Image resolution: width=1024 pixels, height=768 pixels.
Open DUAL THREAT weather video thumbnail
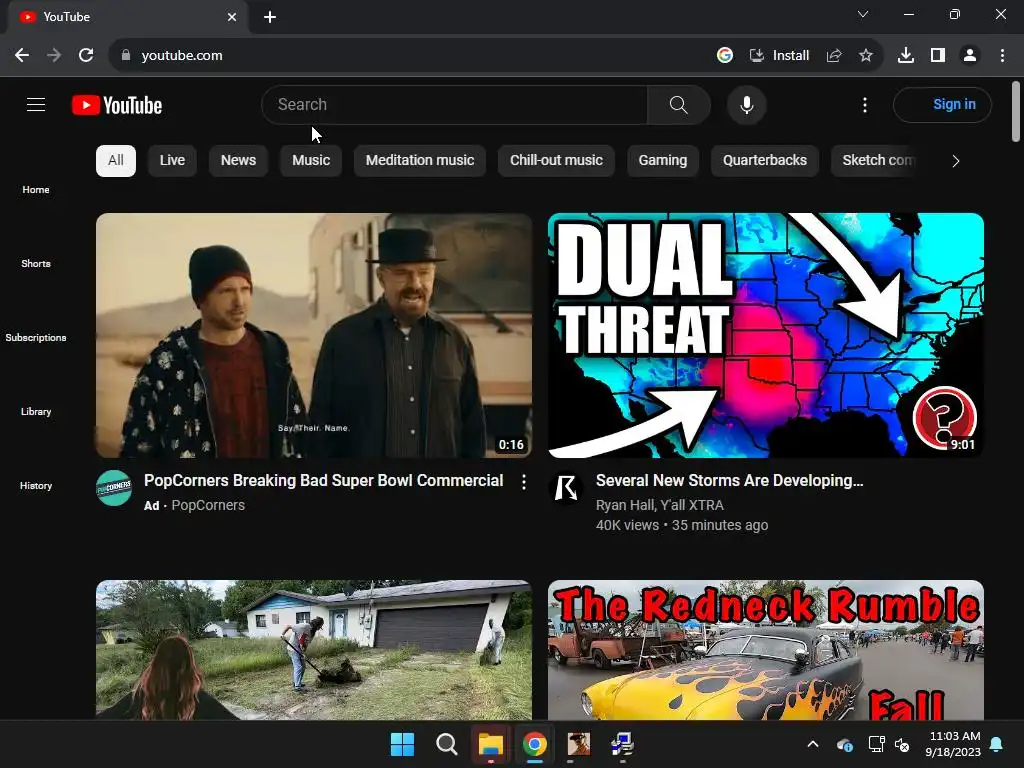pos(766,335)
